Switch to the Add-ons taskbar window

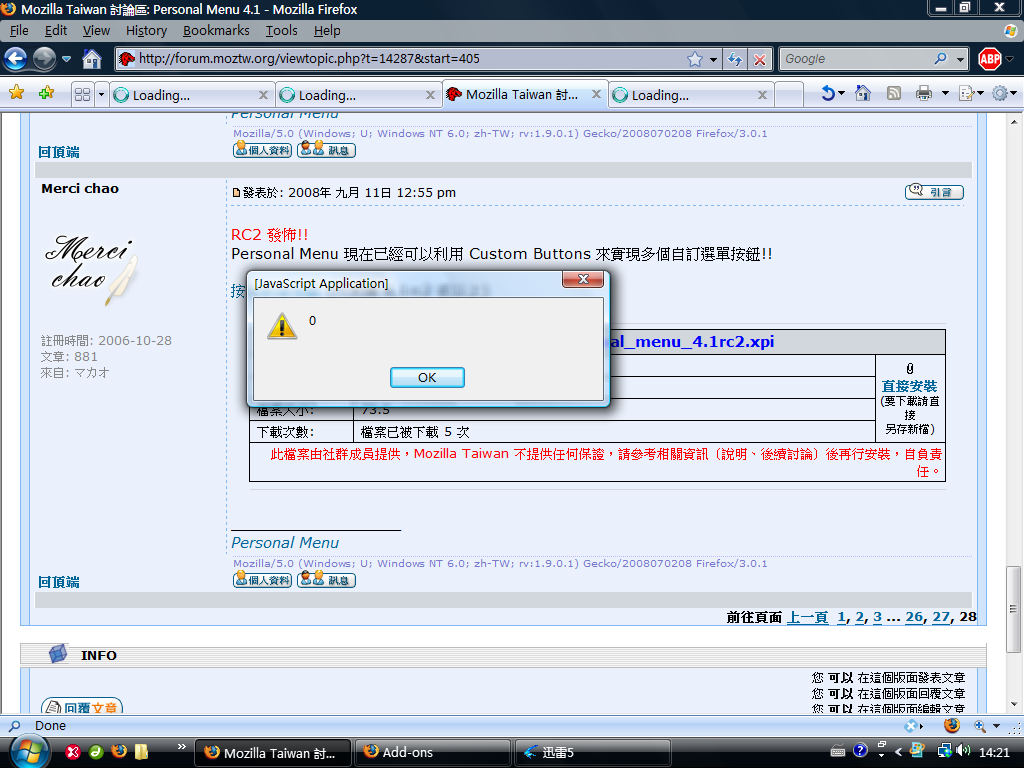[433, 752]
